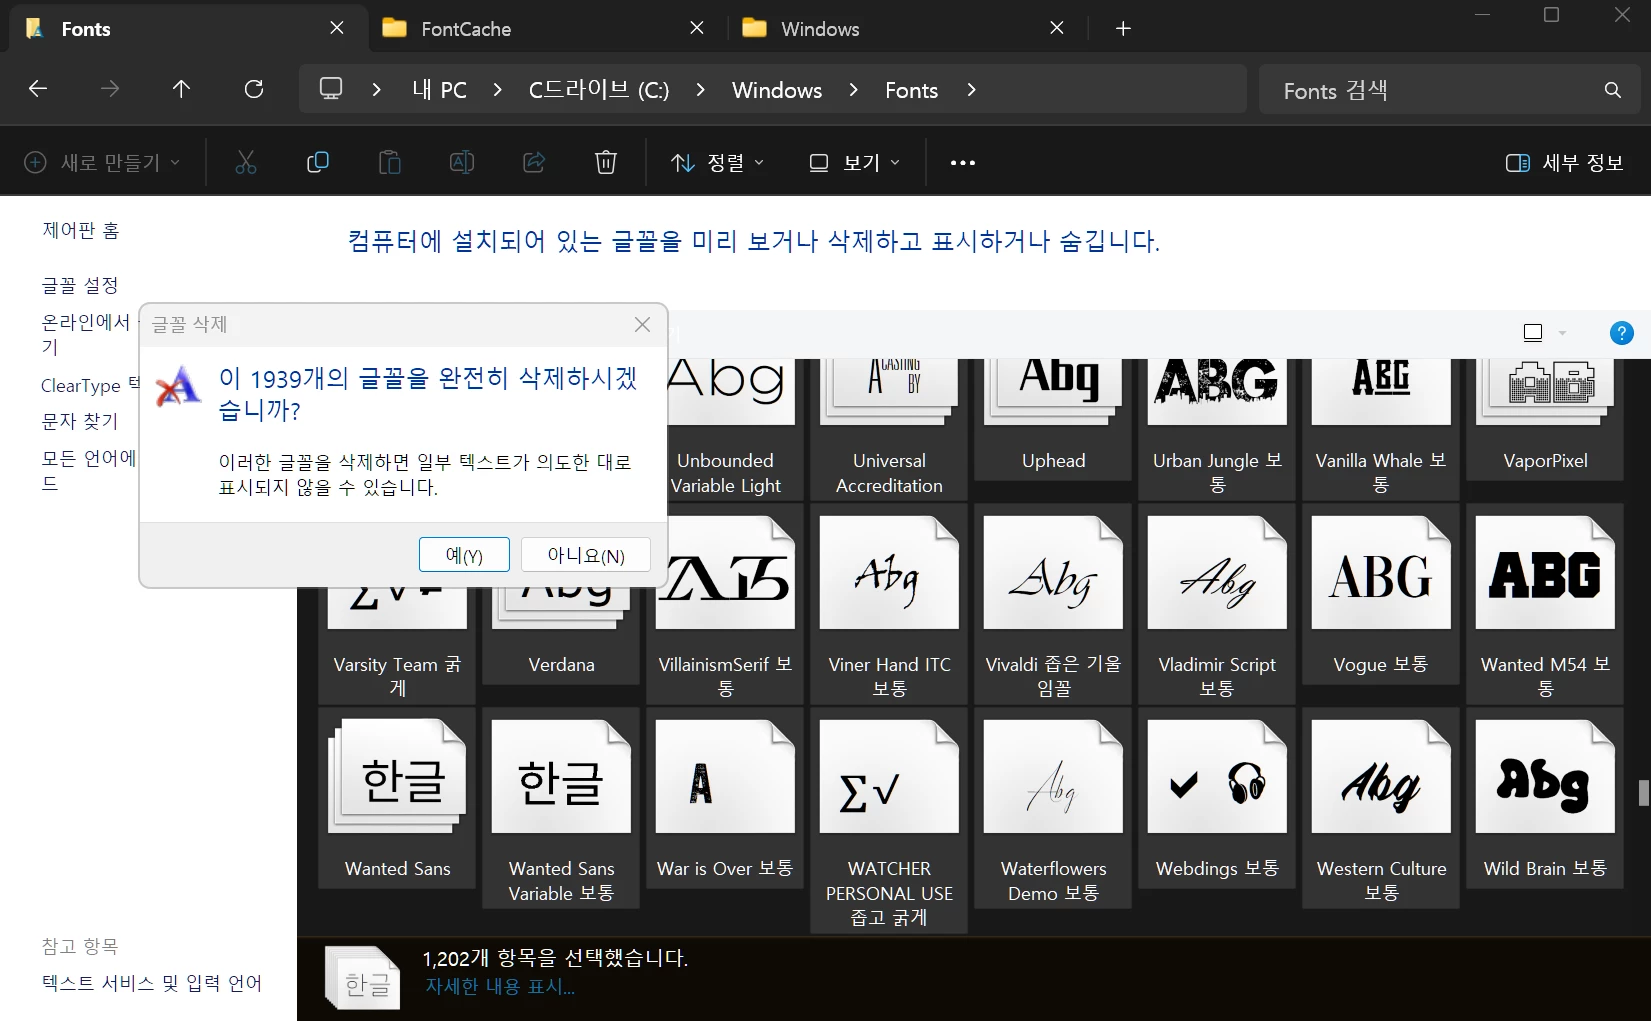Go back with the left arrow button
This screenshot has width=1651, height=1021.
(38, 89)
